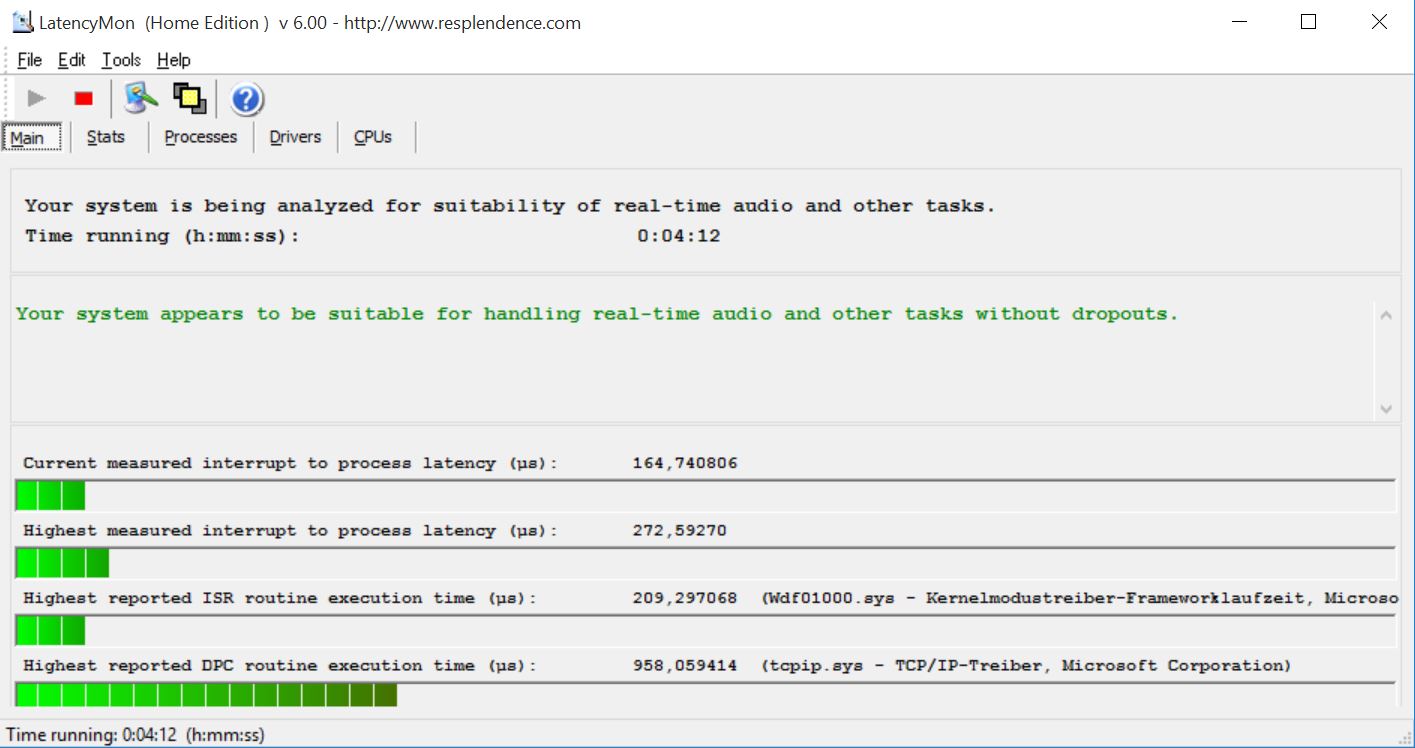
Task: Click the current latency value 164,740806
Action: 685,463
